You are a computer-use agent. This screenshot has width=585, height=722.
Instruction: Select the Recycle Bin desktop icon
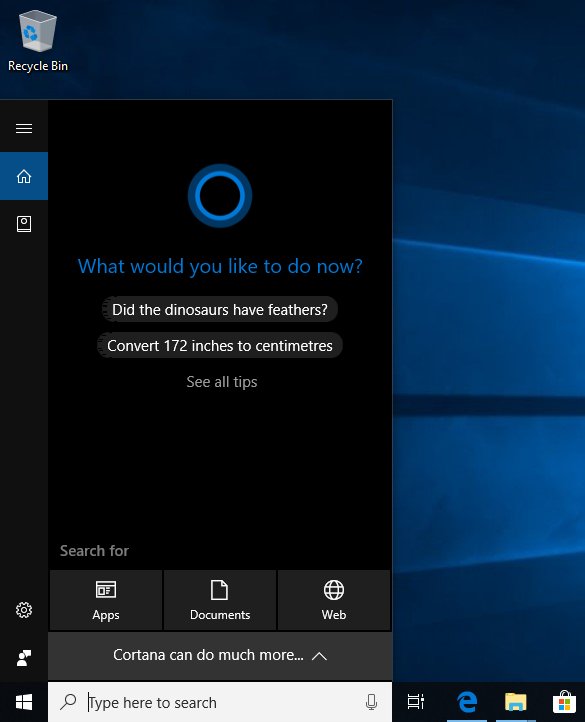coord(38,41)
